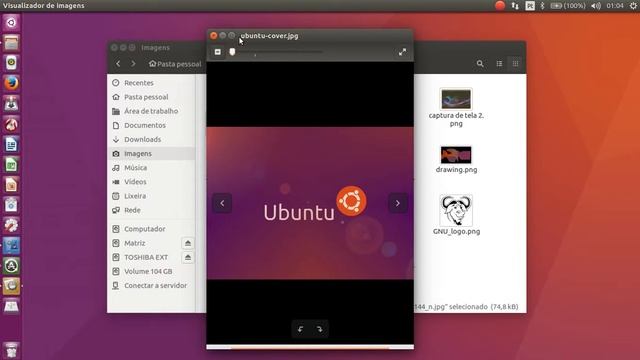Rotate image counterclockwise
The height and width of the screenshot is (360, 640).
[301, 329]
